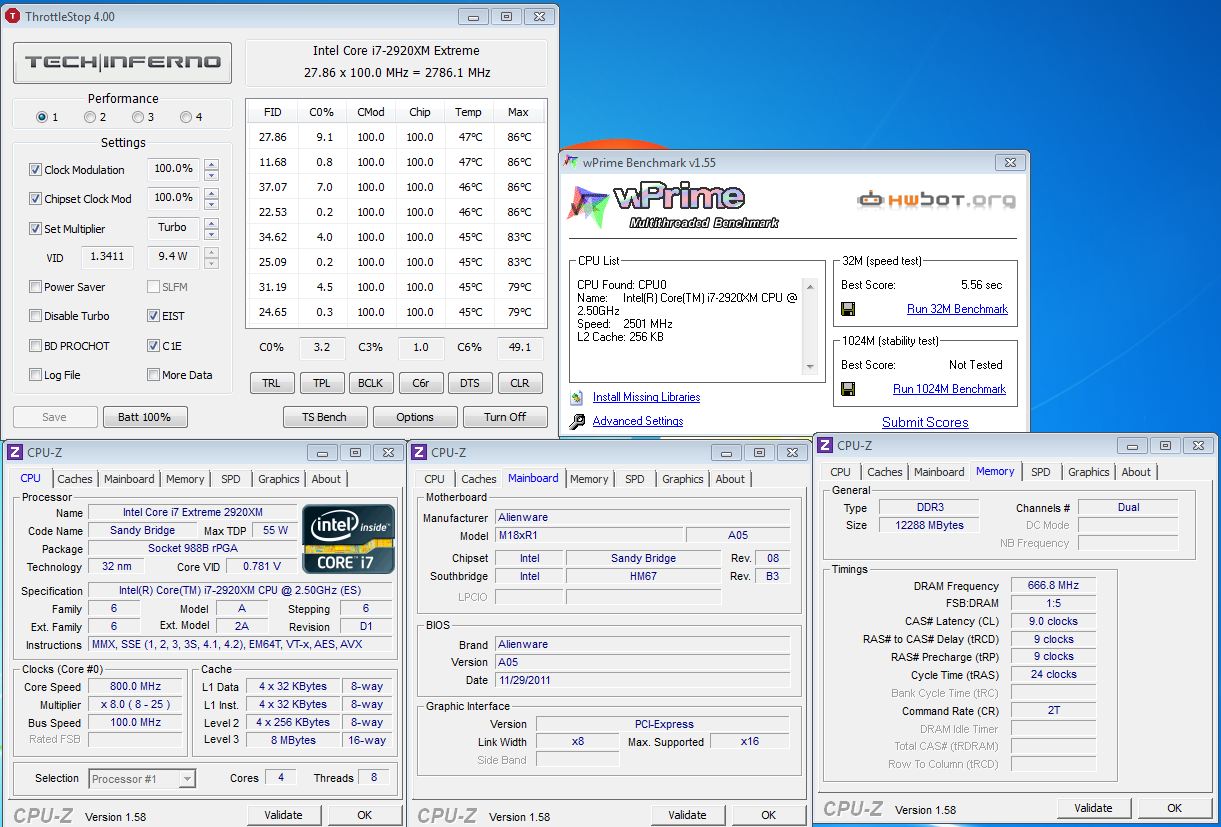1221x827 pixels.
Task: Click the TRL button in ThrottleStop
Action: pos(271,383)
